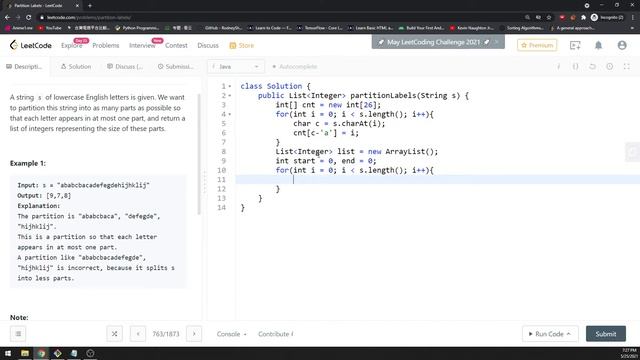
Task: Open the problem list hamburger button
Action: (x=18, y=334)
